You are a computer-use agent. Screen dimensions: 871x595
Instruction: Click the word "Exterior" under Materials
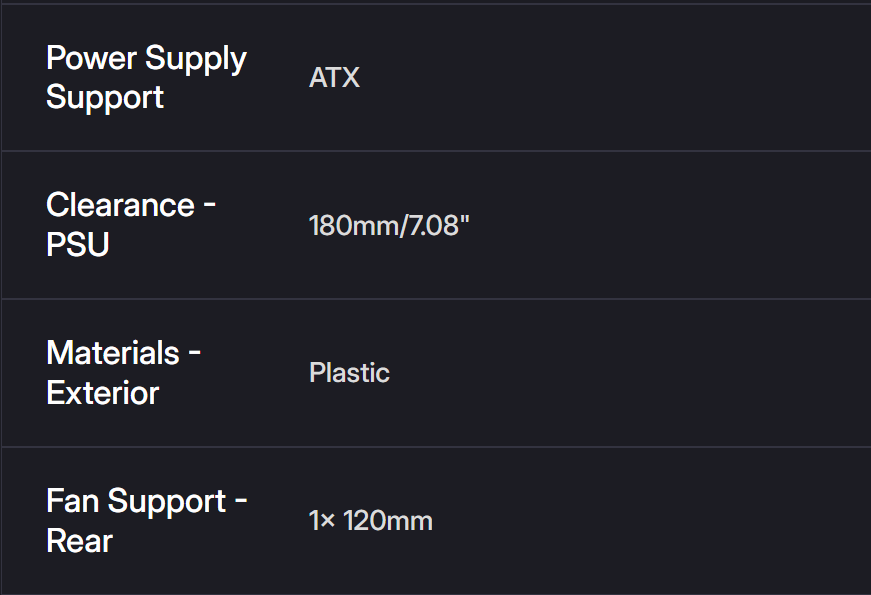click(x=102, y=393)
